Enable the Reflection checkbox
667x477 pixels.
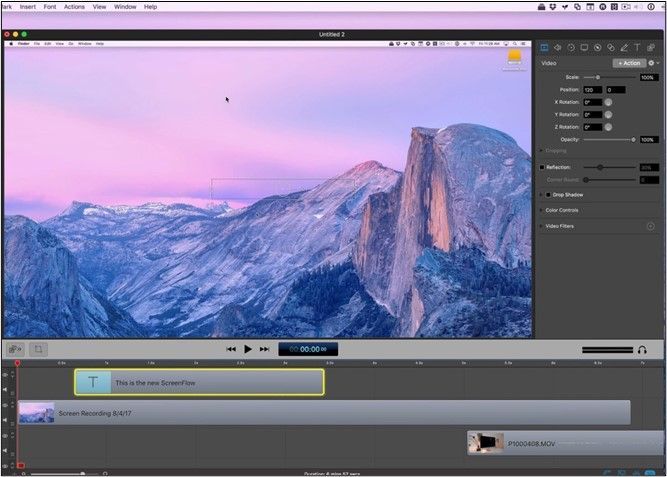[x=543, y=167]
